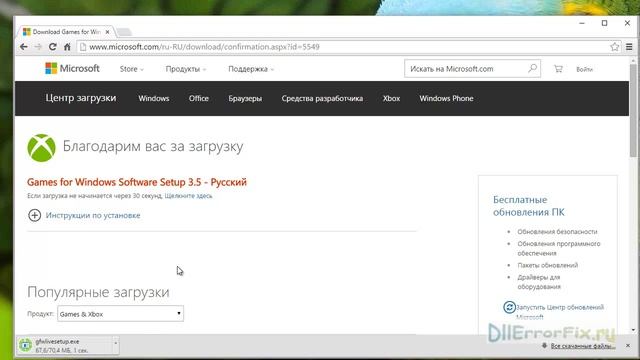Open the browser home page icon
Image resolution: width=640 pixels, height=360 pixels.
point(67,47)
